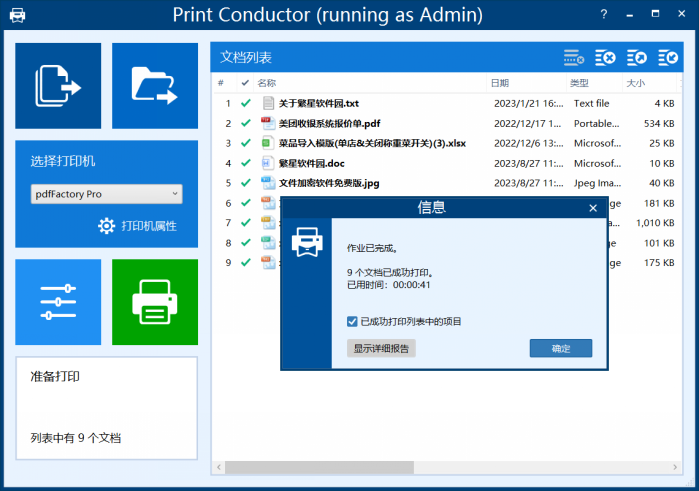The width and height of the screenshot is (699, 491).
Task: Select 繁星软件园.doc file name
Action: [312, 163]
